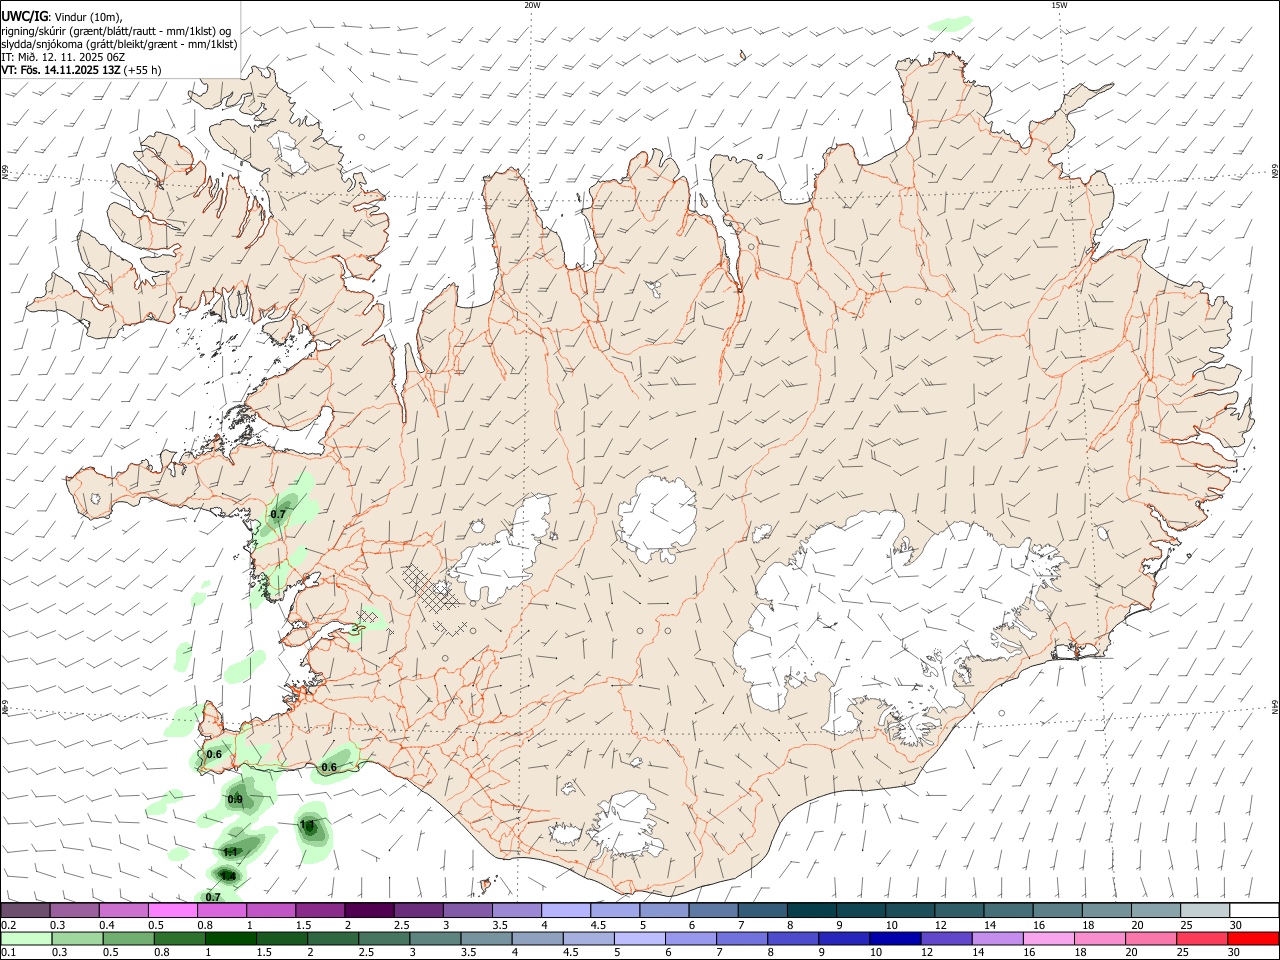Click the 20W longitude label

pyautogui.click(x=532, y=5)
